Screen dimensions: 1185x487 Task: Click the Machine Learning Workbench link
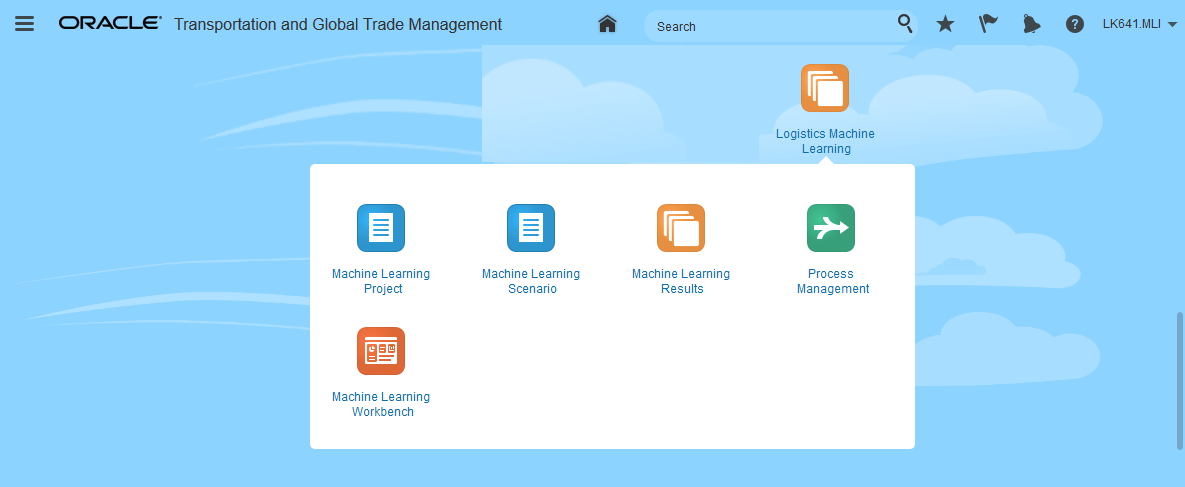pyautogui.click(x=381, y=405)
